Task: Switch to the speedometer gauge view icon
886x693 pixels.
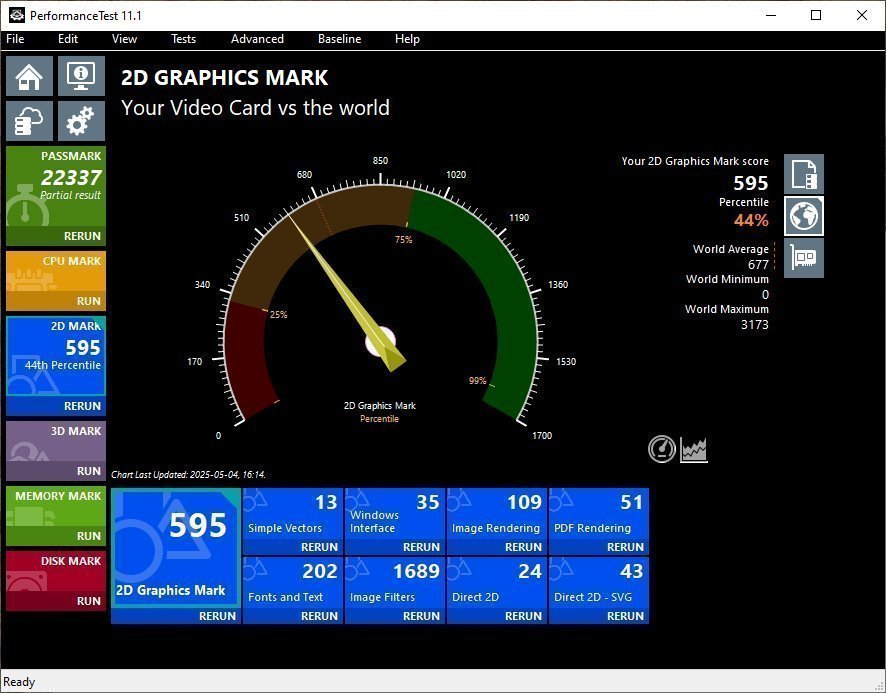Action: (x=662, y=450)
